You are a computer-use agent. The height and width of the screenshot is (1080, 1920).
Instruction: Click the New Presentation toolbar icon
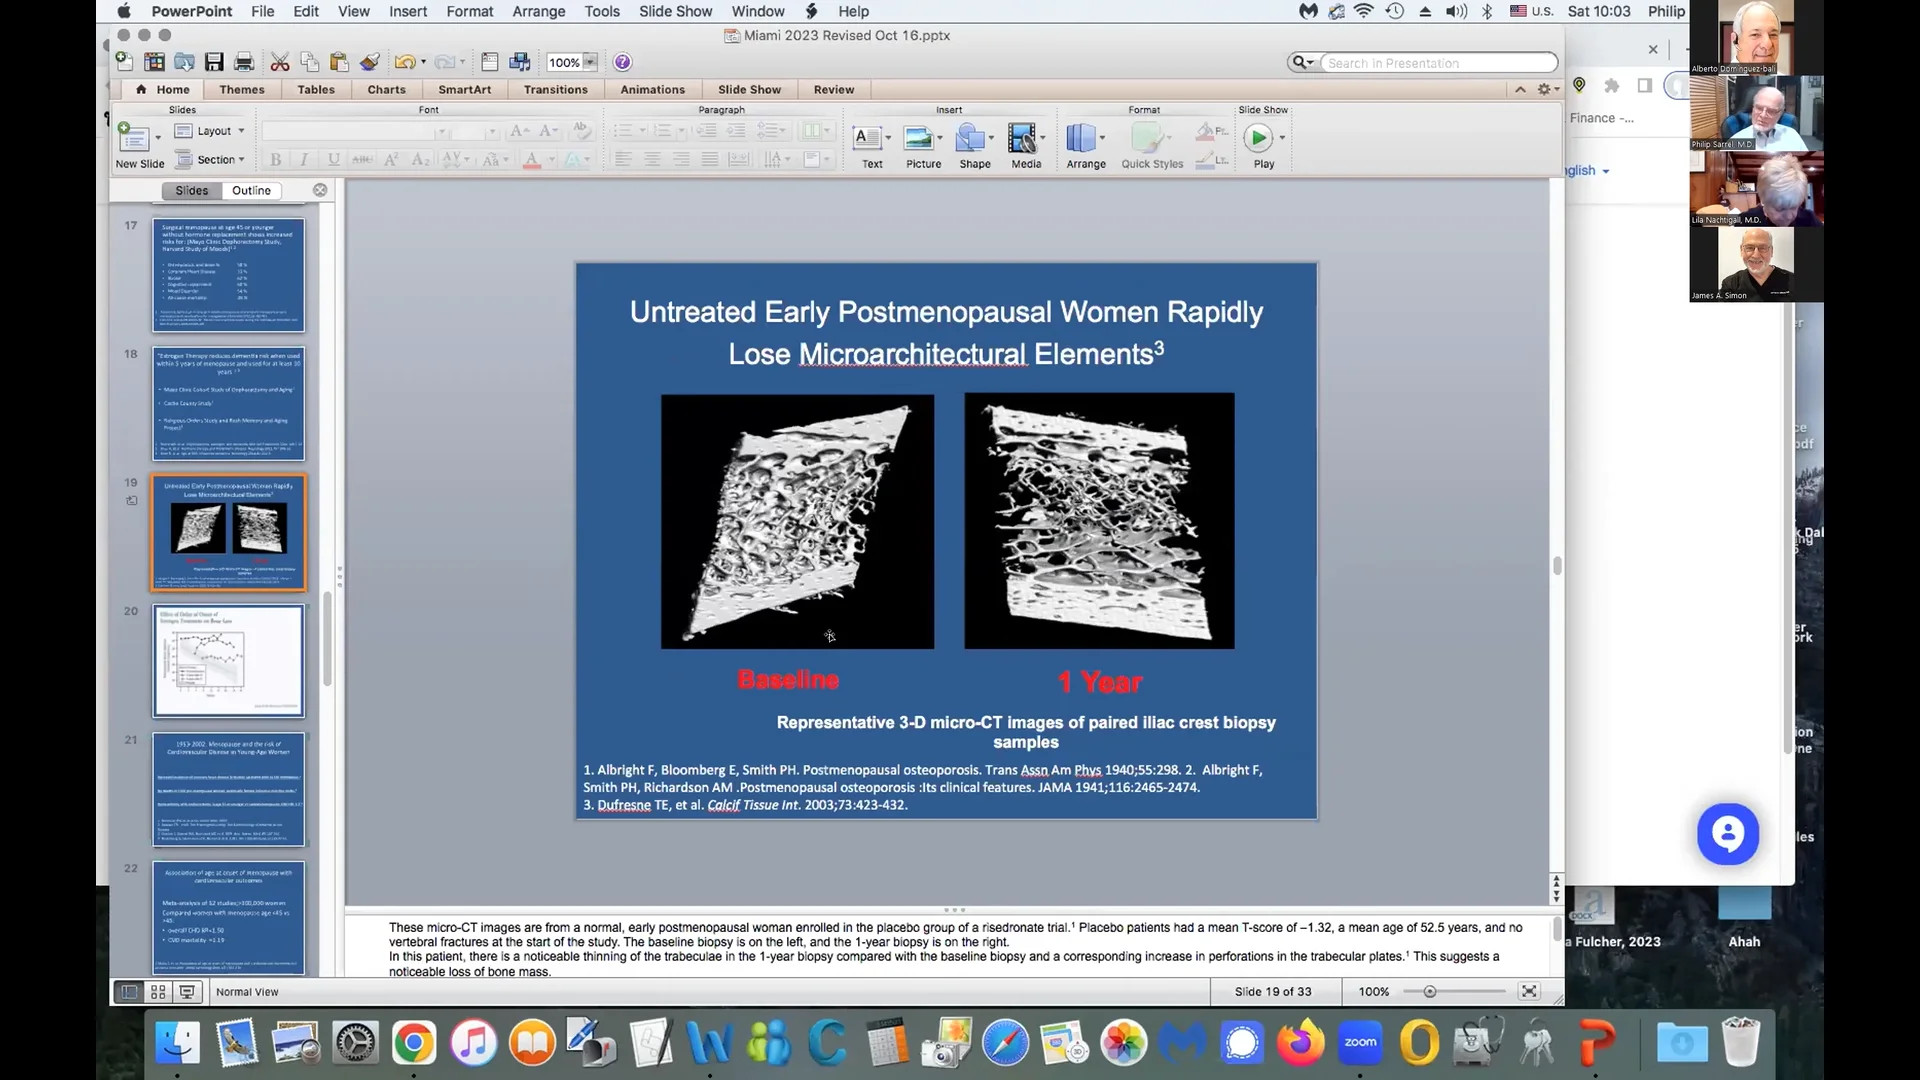(124, 62)
